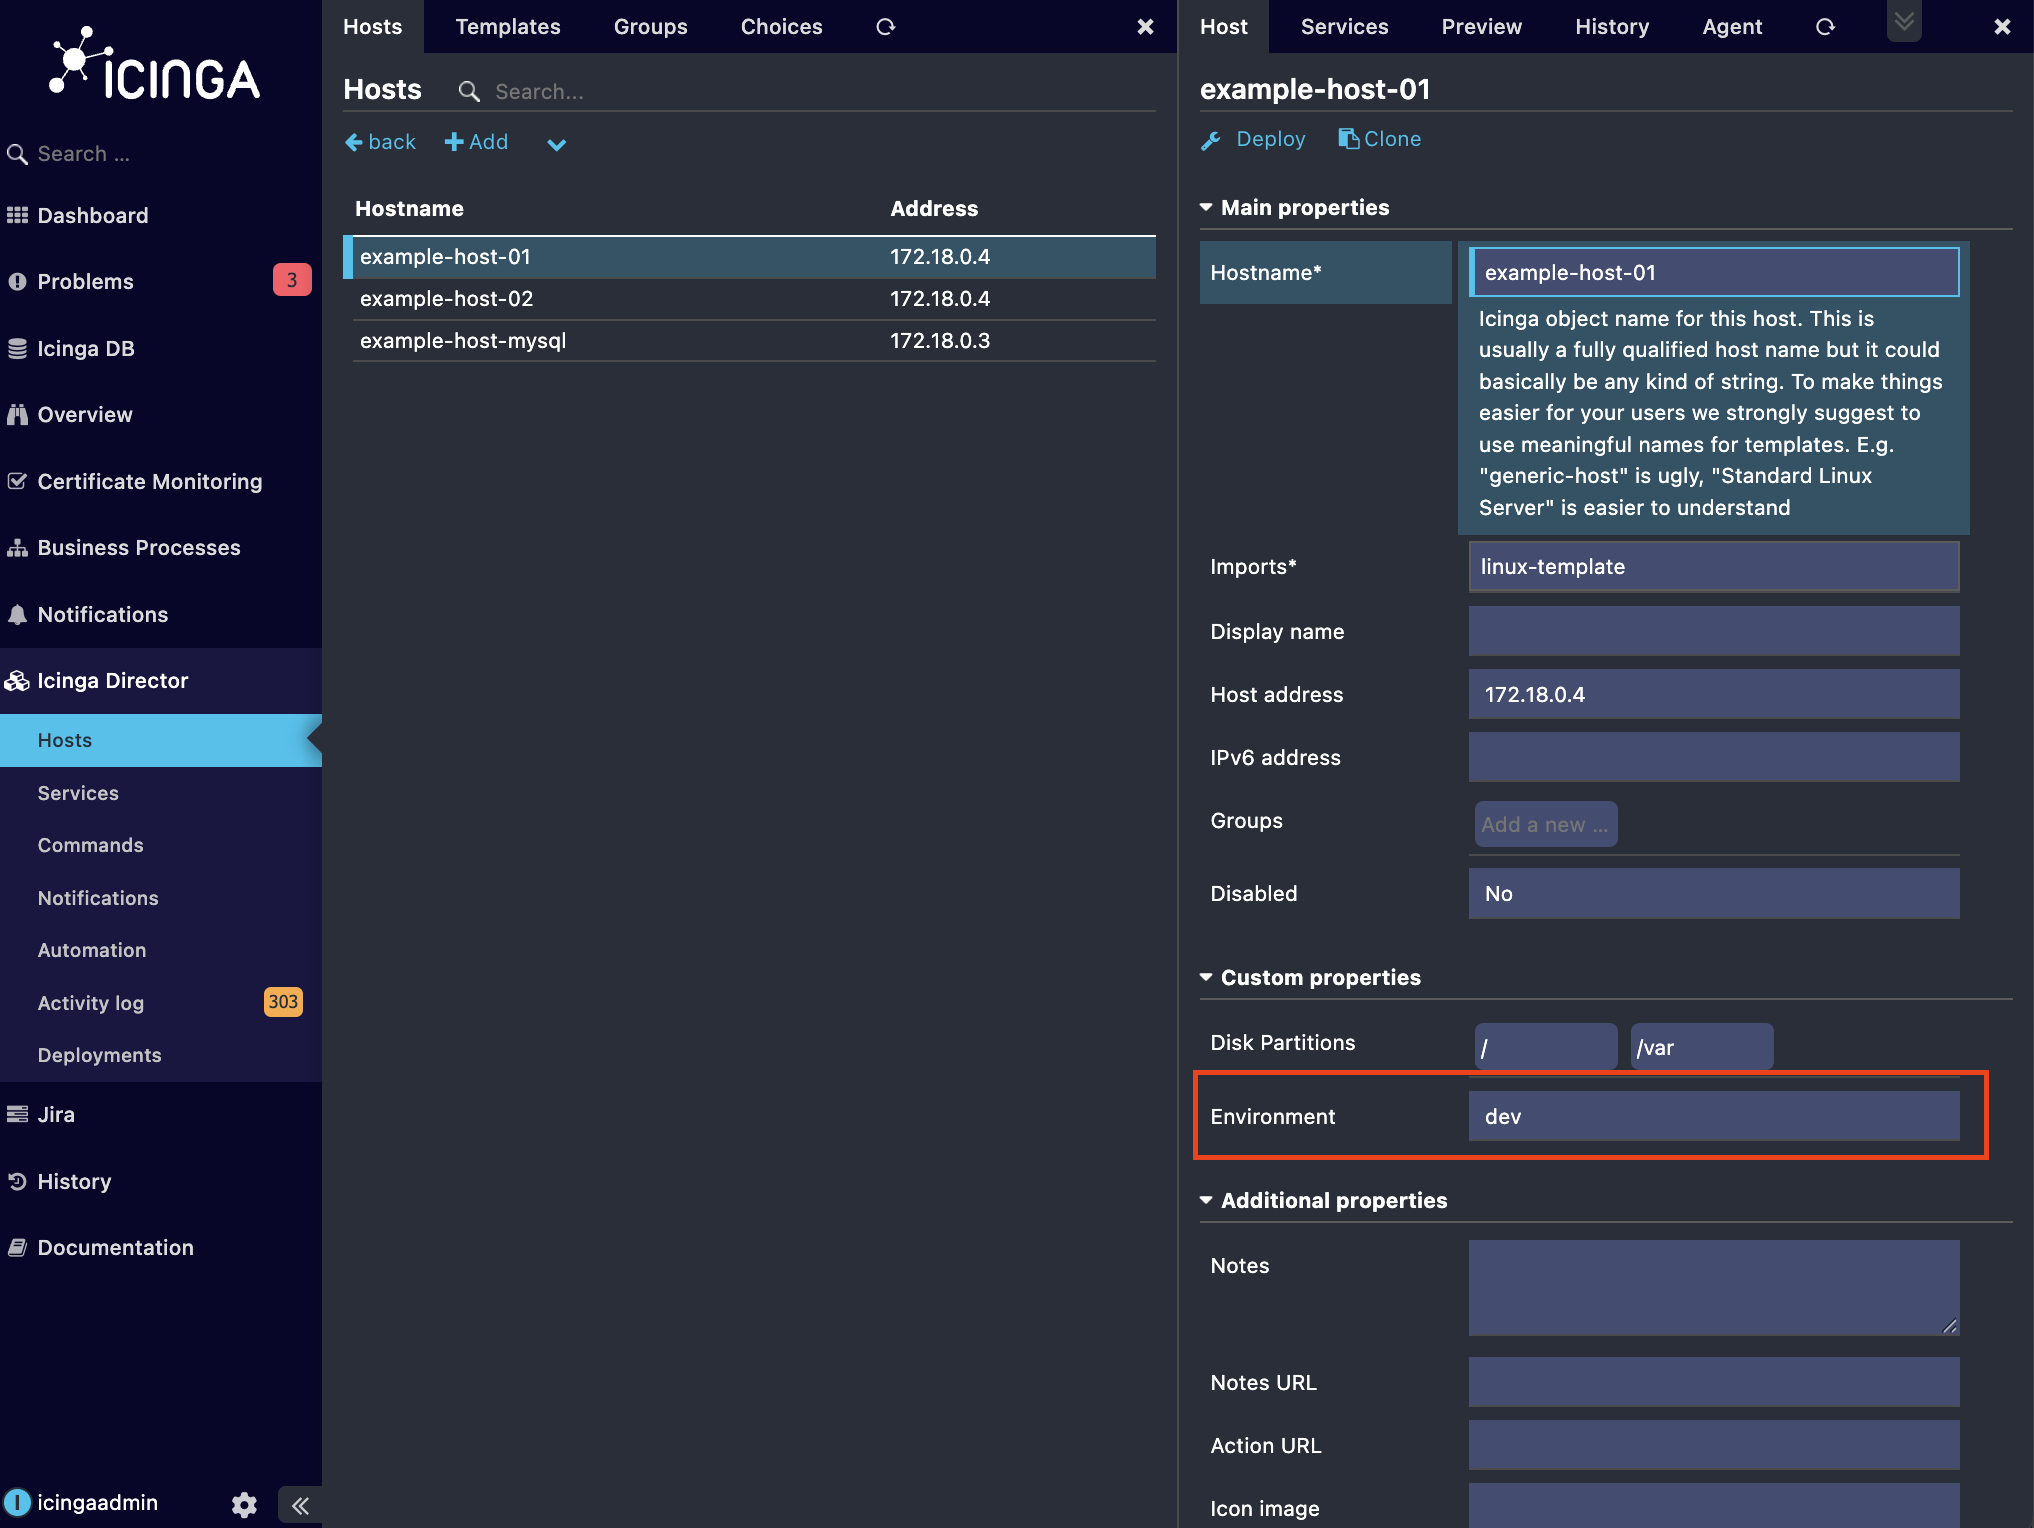Open the Disabled dropdown showing No
Viewport: 2034px width, 1528px height.
point(1713,894)
